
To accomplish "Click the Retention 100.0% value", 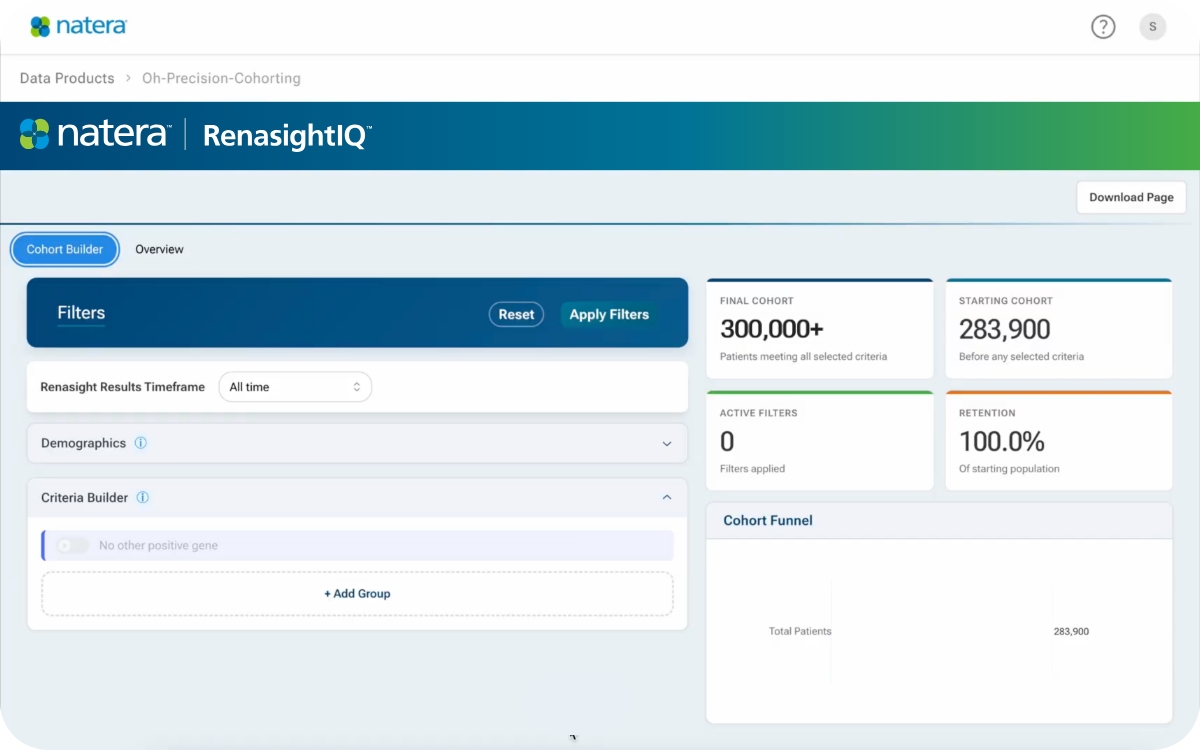I will coord(1002,441).
